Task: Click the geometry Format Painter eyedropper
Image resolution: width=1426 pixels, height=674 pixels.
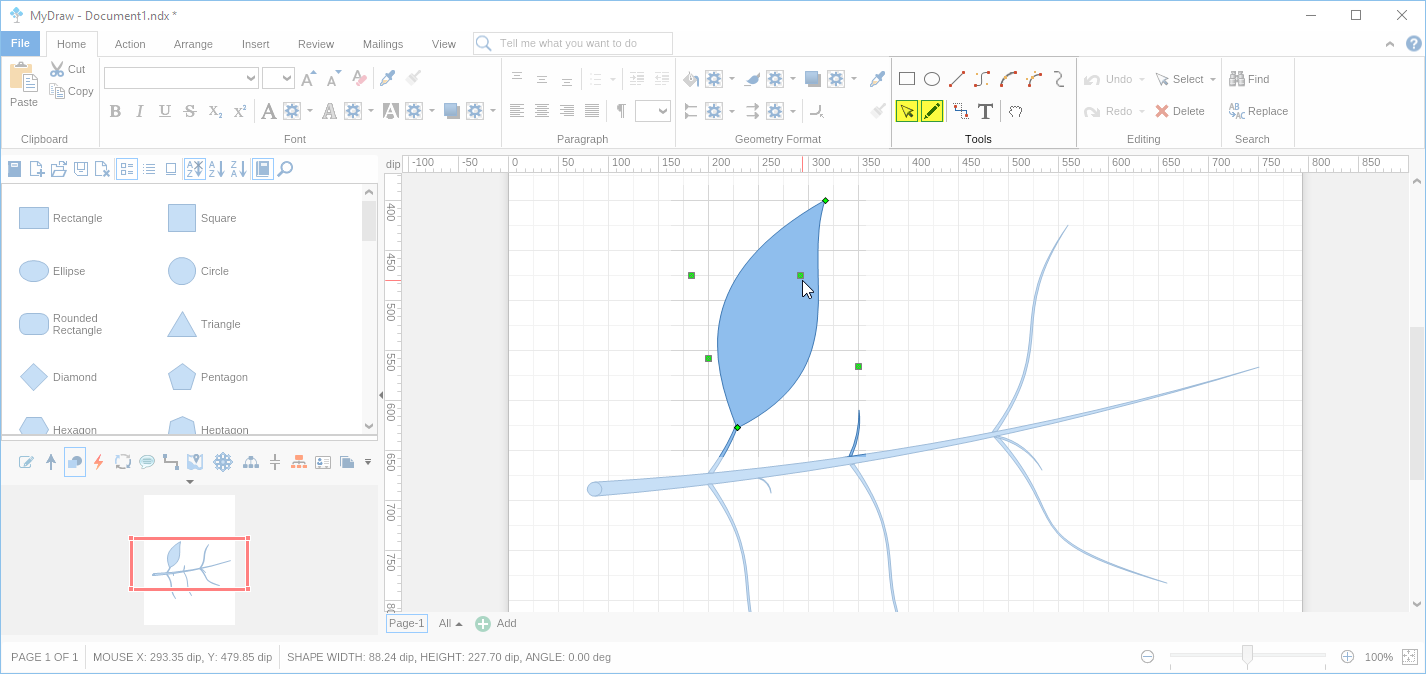Action: coord(877,79)
